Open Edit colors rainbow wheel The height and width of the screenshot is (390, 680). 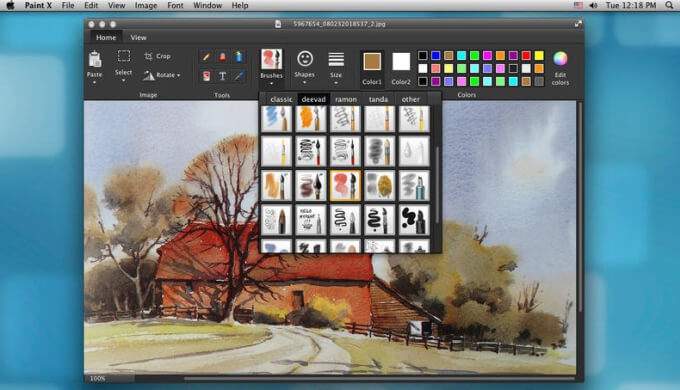560,59
